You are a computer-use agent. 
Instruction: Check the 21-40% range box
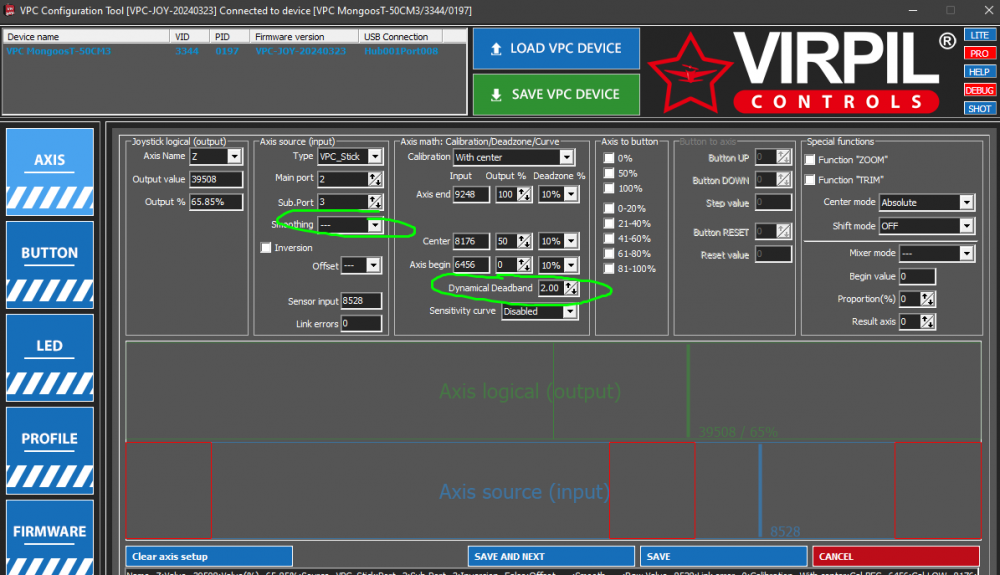pos(609,224)
